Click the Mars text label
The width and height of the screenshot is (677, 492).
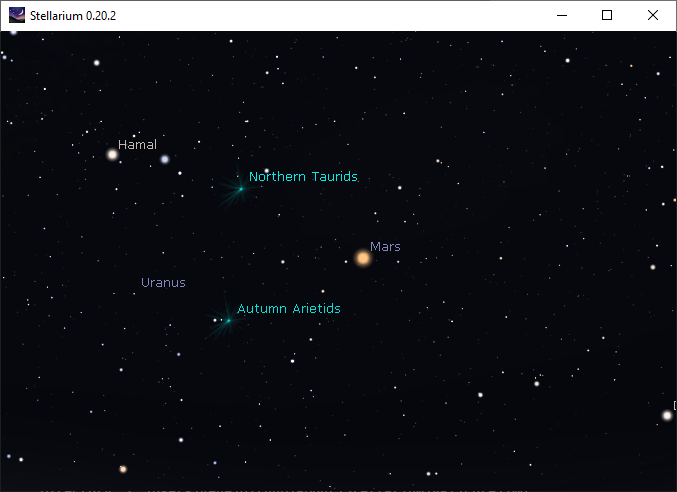tap(385, 246)
